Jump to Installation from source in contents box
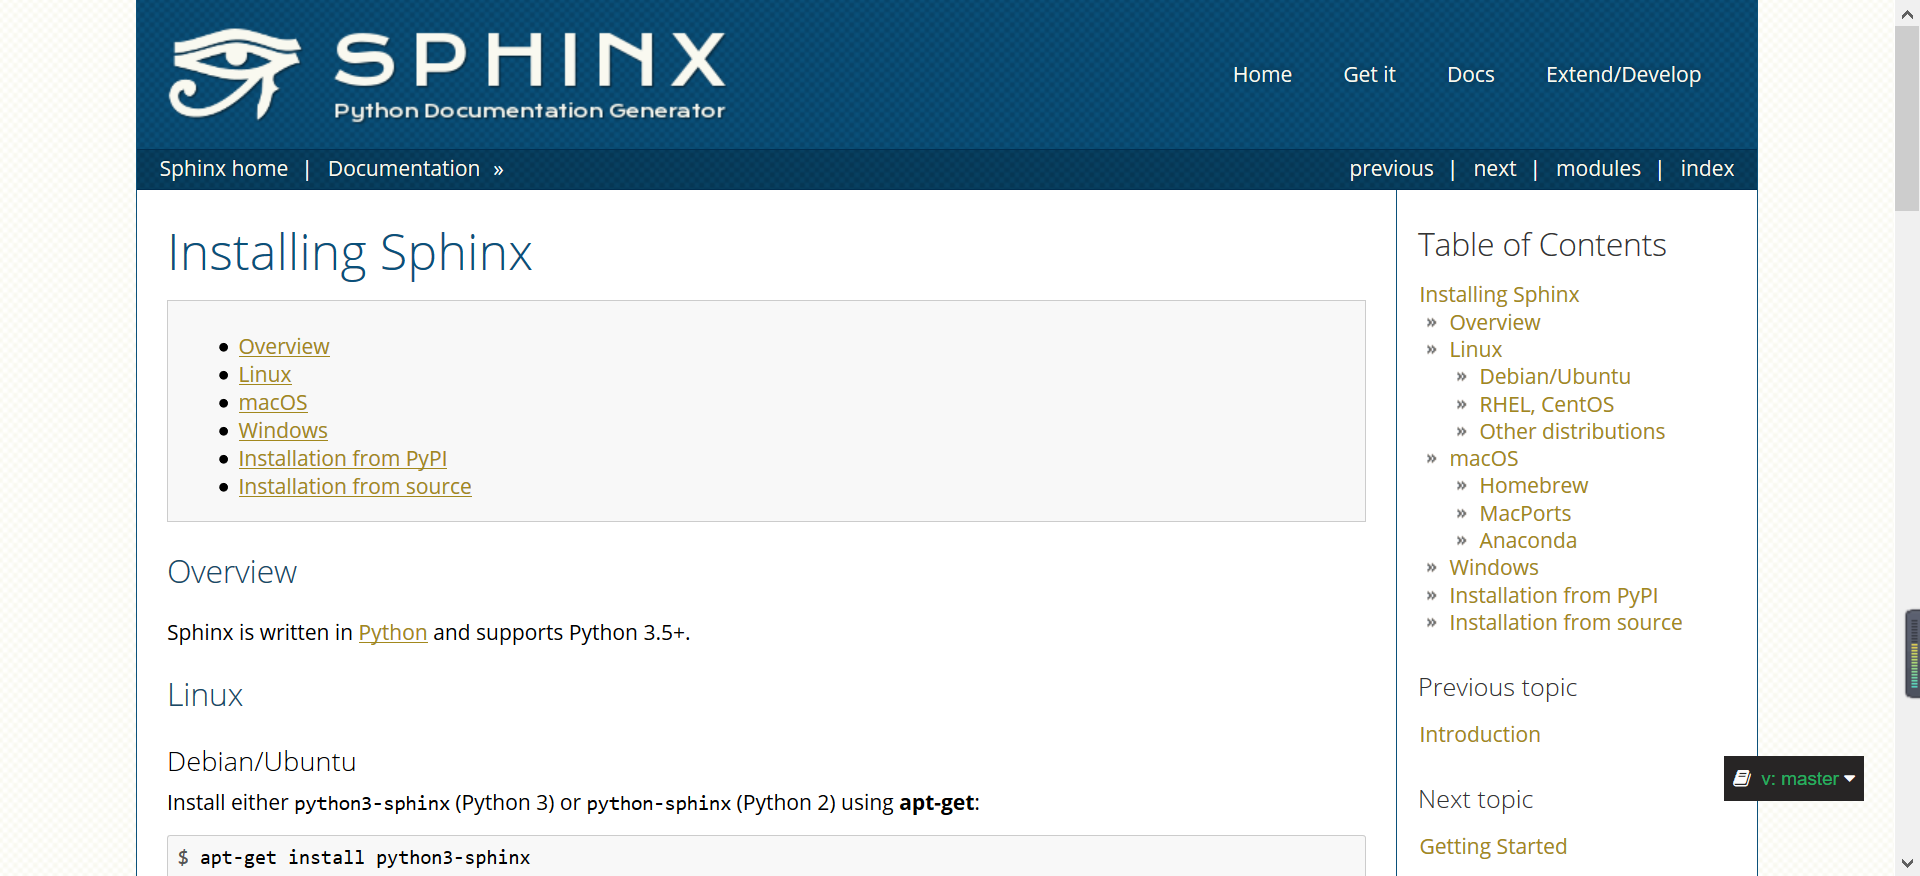Image resolution: width=1920 pixels, height=876 pixels. coord(355,487)
